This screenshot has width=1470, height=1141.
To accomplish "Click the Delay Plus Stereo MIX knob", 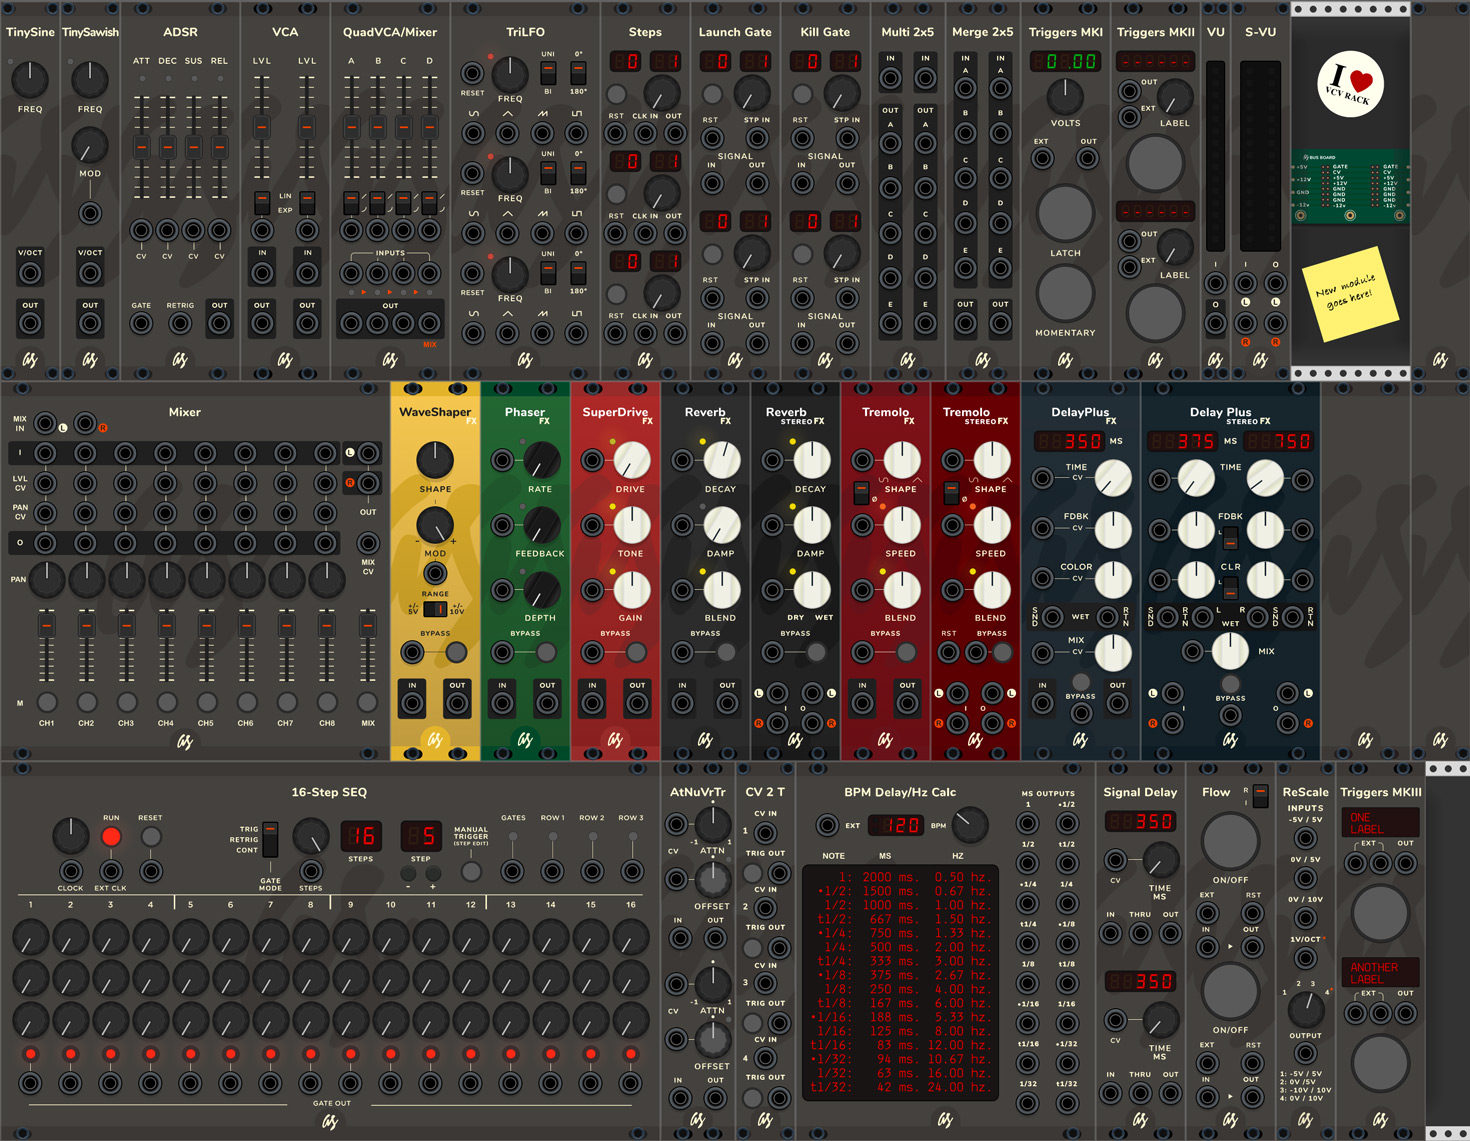I will pyautogui.click(x=1231, y=651).
